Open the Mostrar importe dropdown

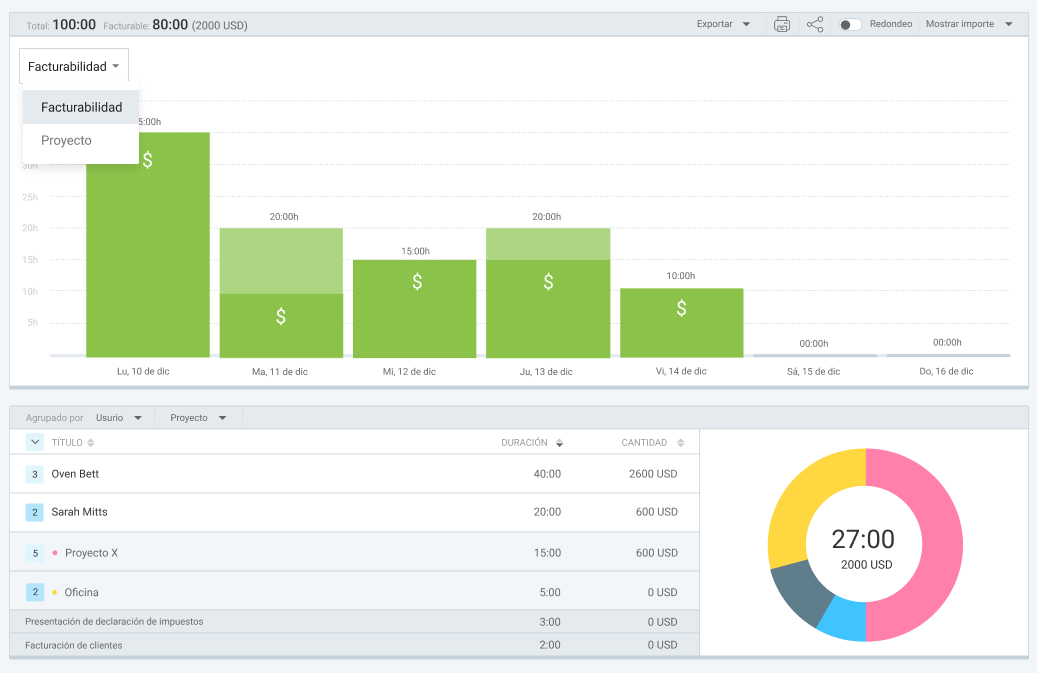[969, 24]
